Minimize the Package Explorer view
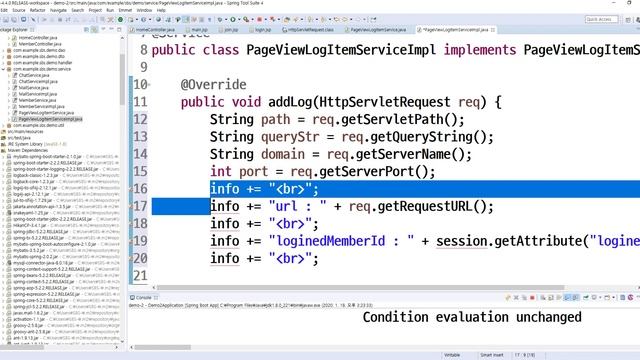 (111, 29)
